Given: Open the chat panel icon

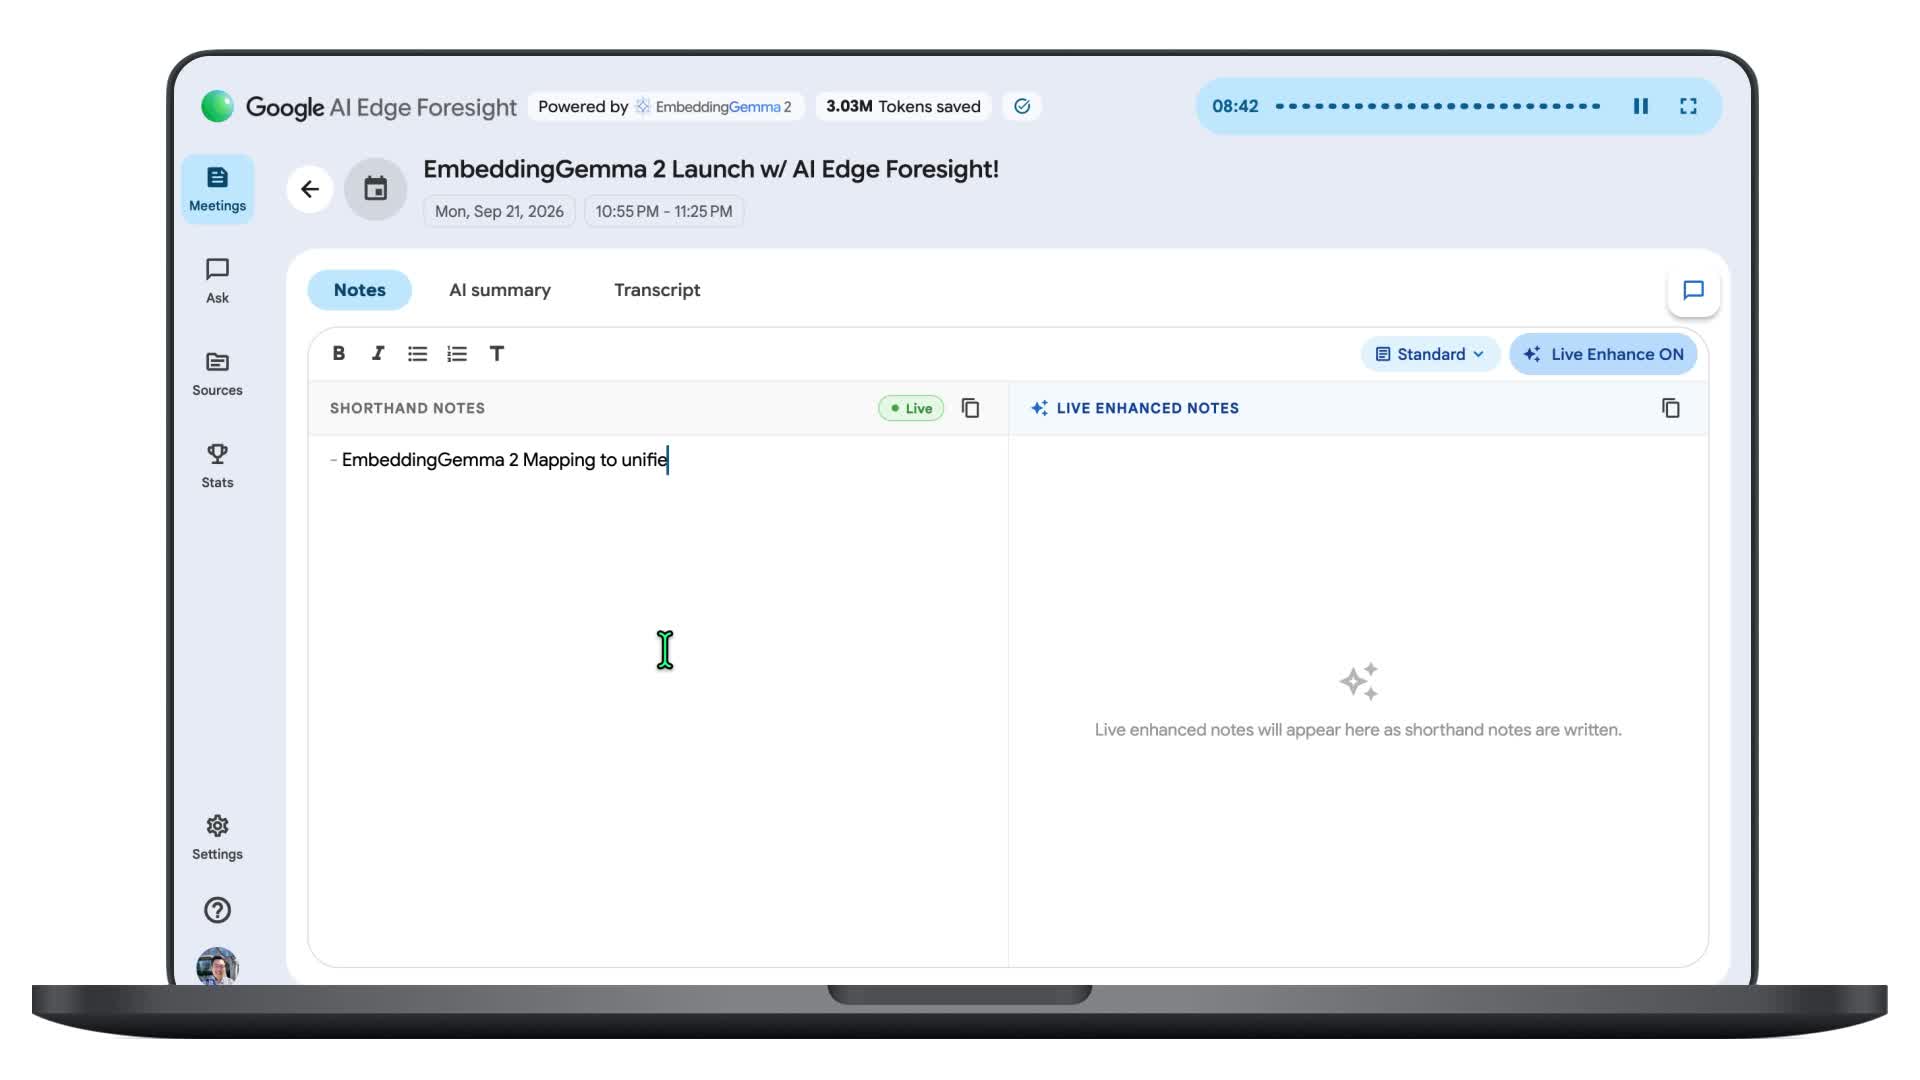Looking at the screenshot, I should (1693, 290).
